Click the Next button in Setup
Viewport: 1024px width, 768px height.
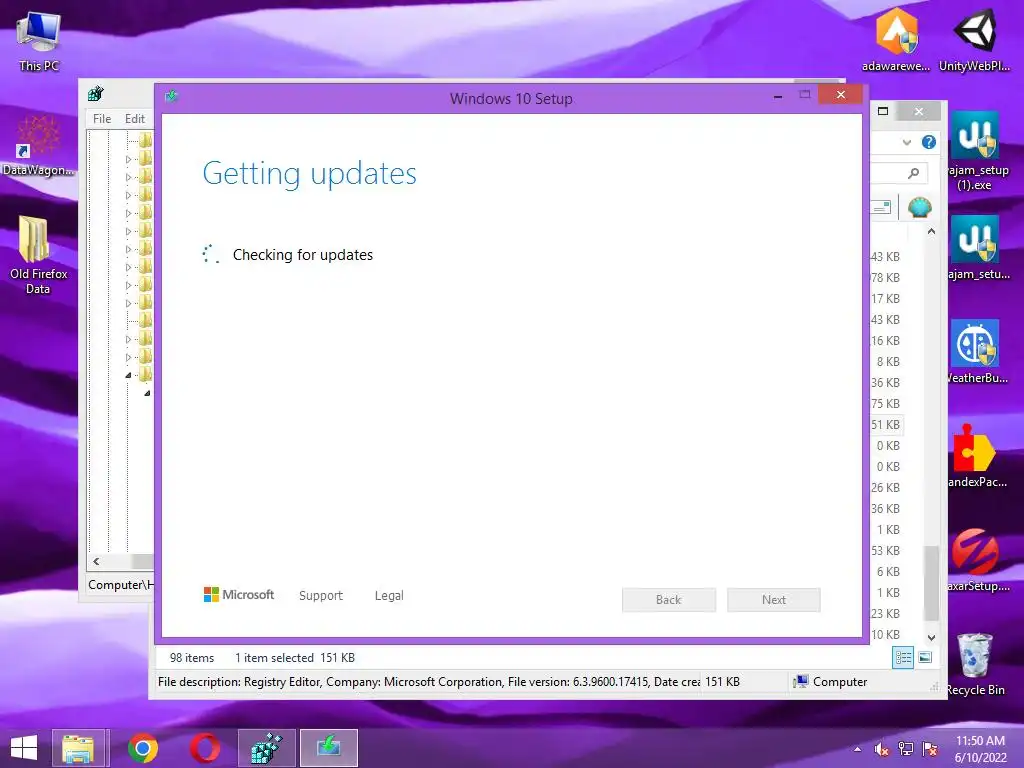click(x=774, y=600)
